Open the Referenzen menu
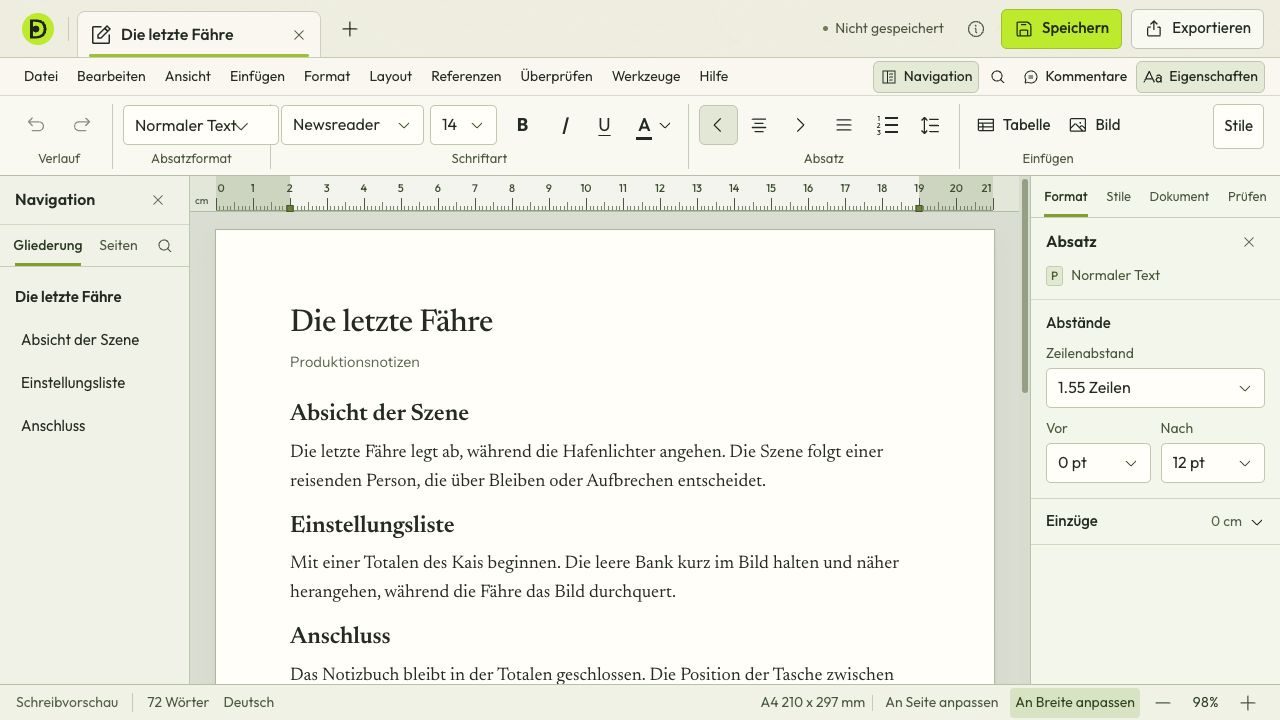This screenshot has width=1280, height=720. [466, 77]
